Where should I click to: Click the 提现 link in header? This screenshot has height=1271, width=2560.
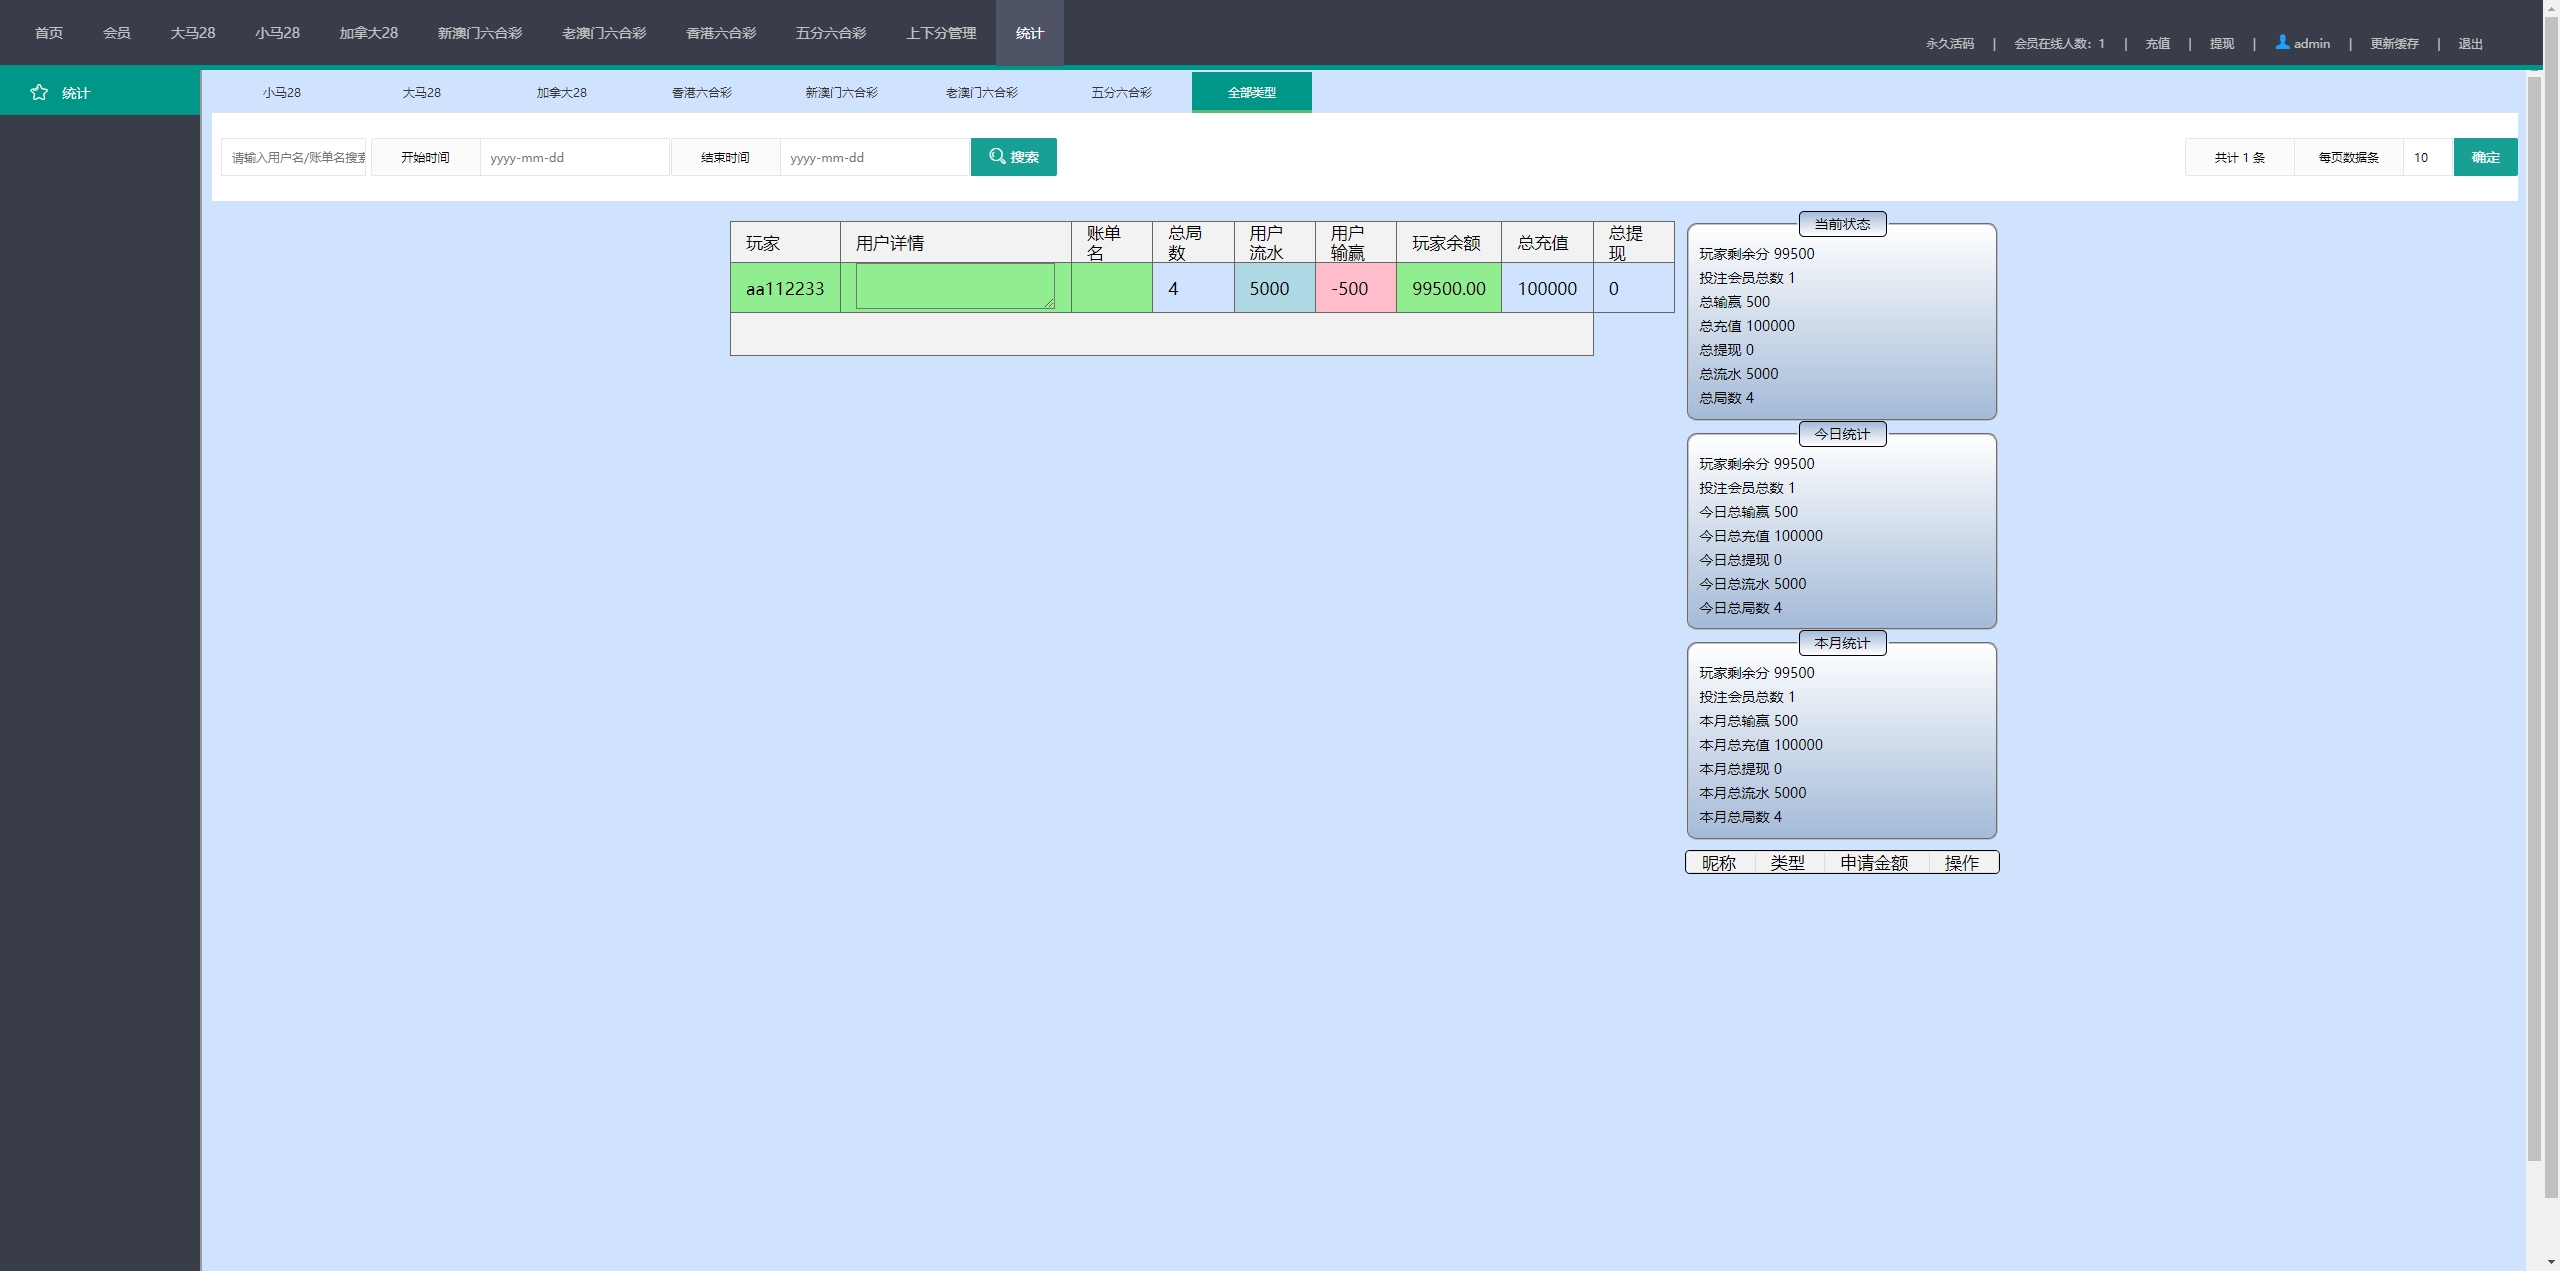[2221, 43]
